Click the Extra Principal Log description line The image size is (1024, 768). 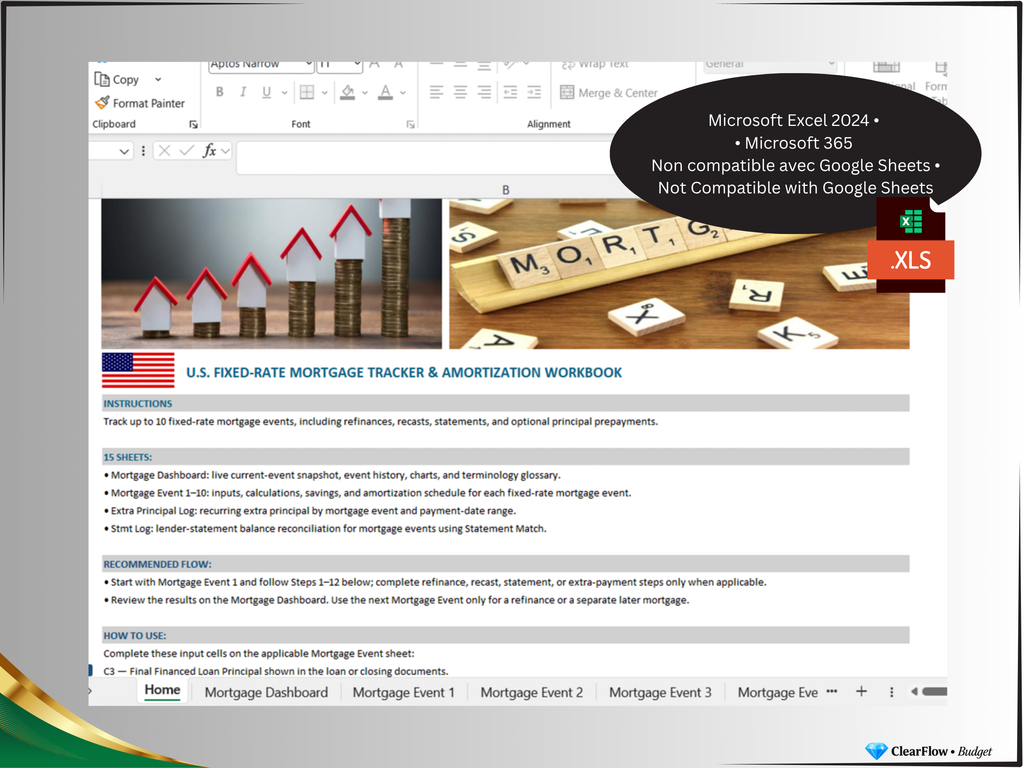tap(310, 511)
